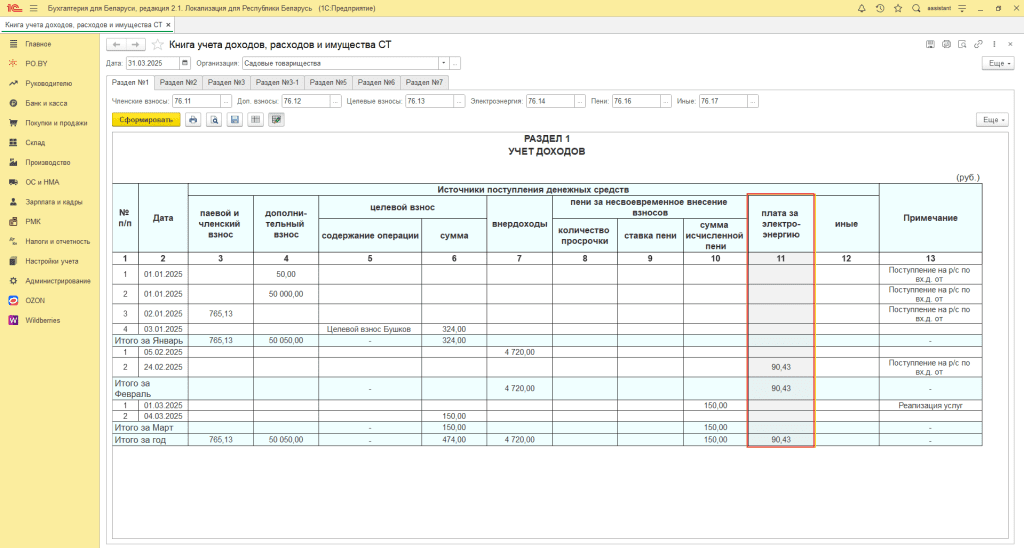Click the Сформировать button
This screenshot has width=1024, height=548.
[146, 120]
